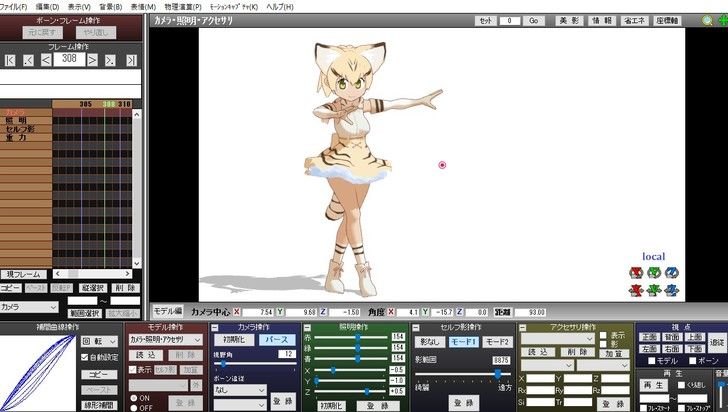Open the 物理演算(P) menu
Screen dimensions: 728x412
coord(183,7)
